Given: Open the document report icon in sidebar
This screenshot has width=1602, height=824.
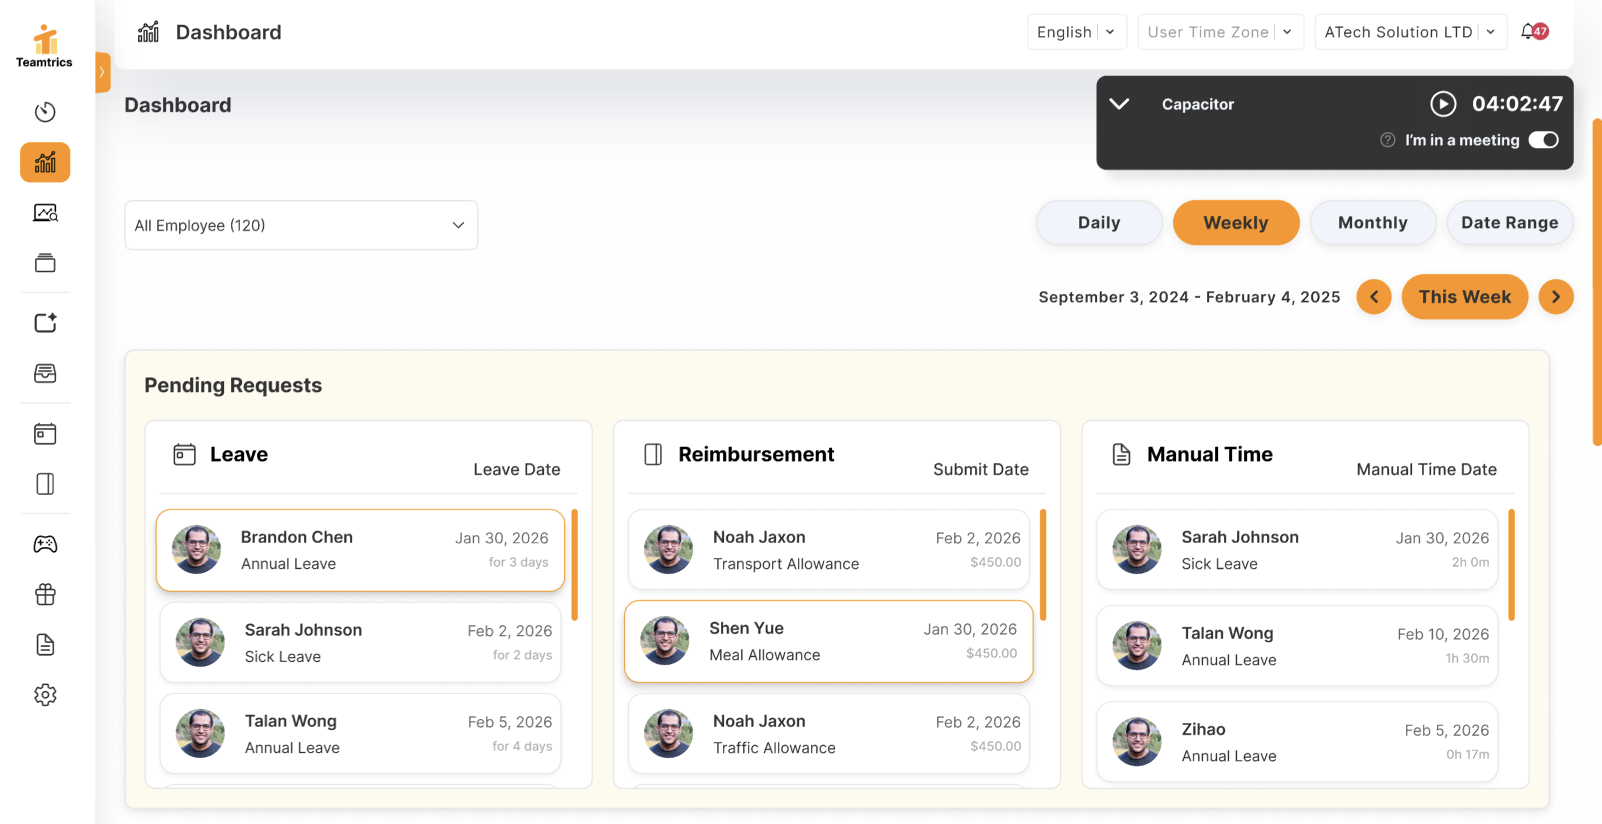Looking at the screenshot, I should click(x=45, y=645).
